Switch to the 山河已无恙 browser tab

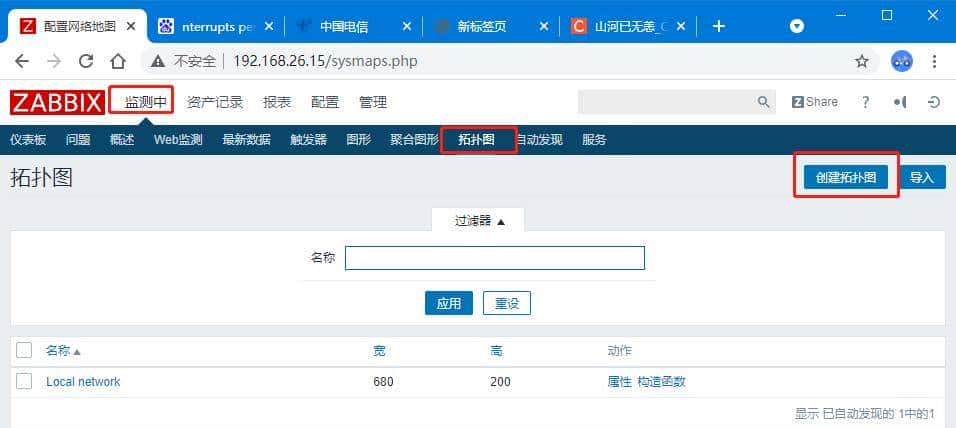[628, 26]
